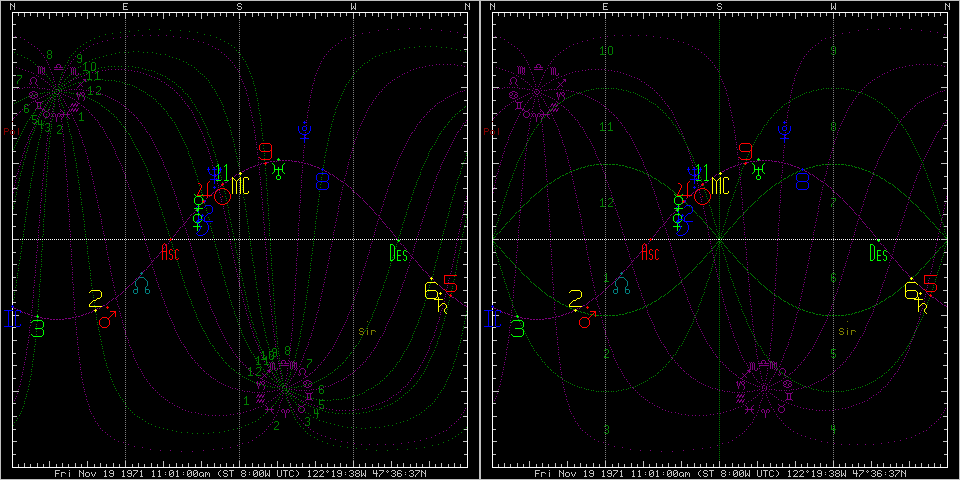Viewport: 960px width, 480px height.
Task: Select blue Gemini glyph at right chart edge
Action: pos(492,318)
